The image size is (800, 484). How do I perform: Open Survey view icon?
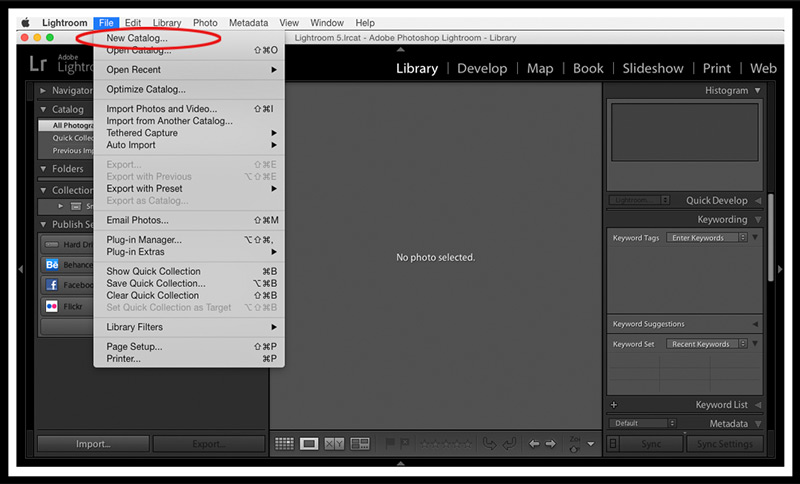(x=360, y=444)
